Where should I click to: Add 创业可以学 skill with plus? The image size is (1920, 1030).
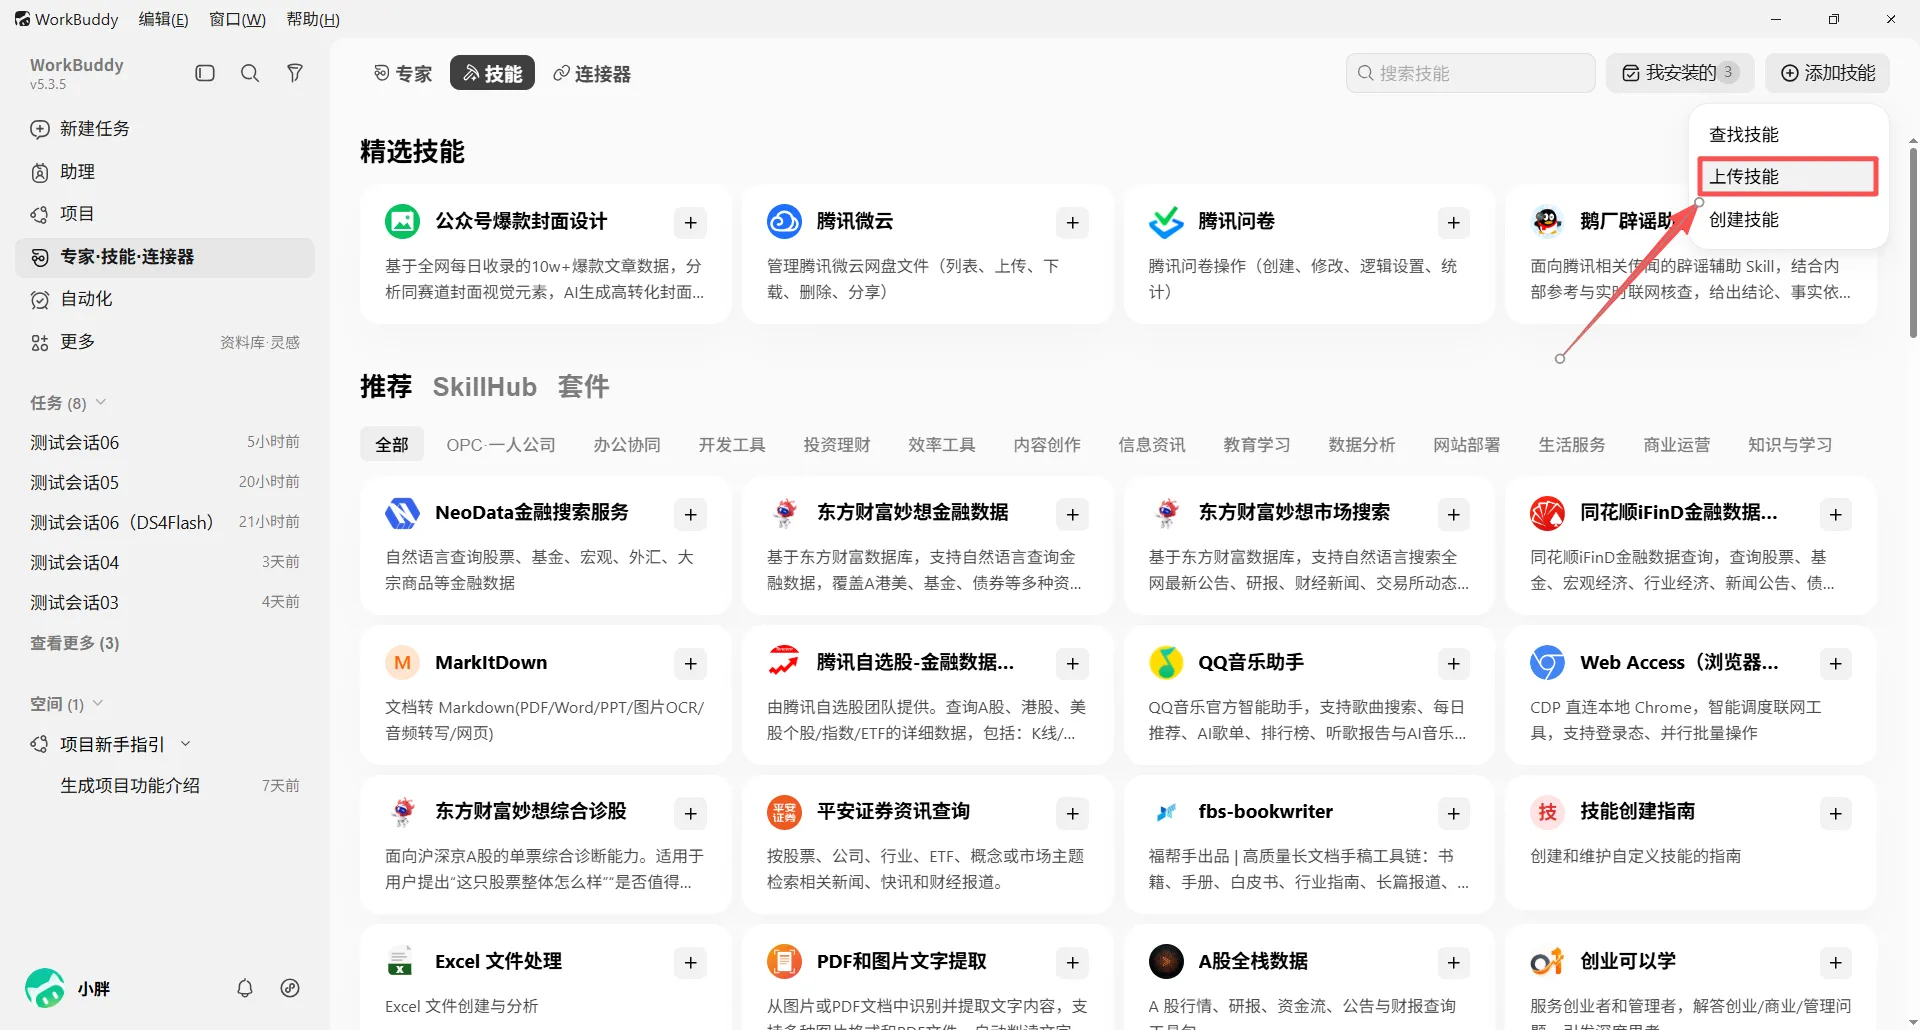click(x=1836, y=963)
